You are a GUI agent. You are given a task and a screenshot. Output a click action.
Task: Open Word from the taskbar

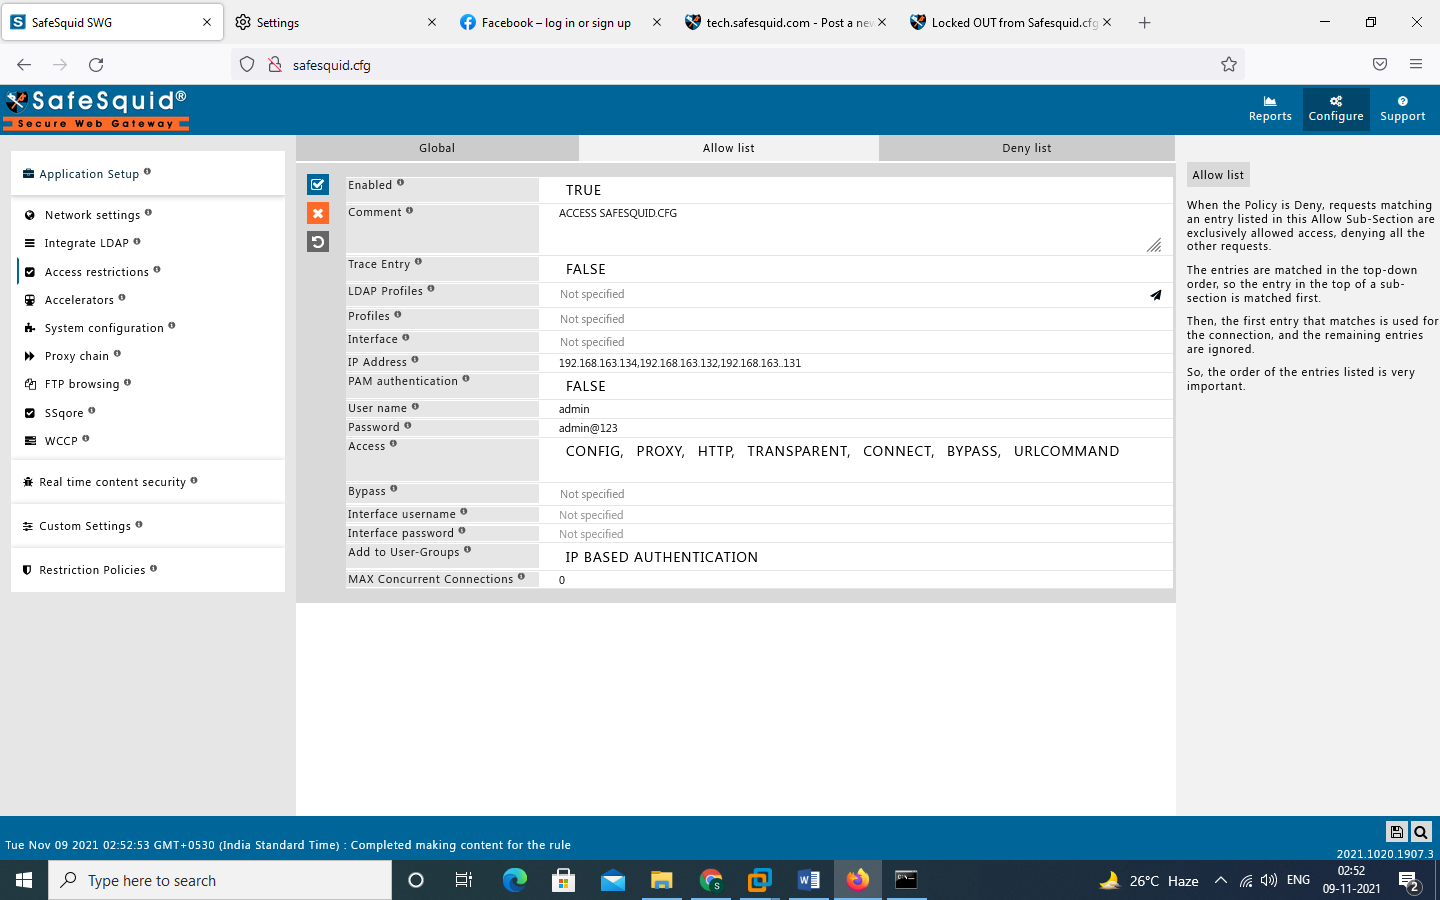[809, 880]
